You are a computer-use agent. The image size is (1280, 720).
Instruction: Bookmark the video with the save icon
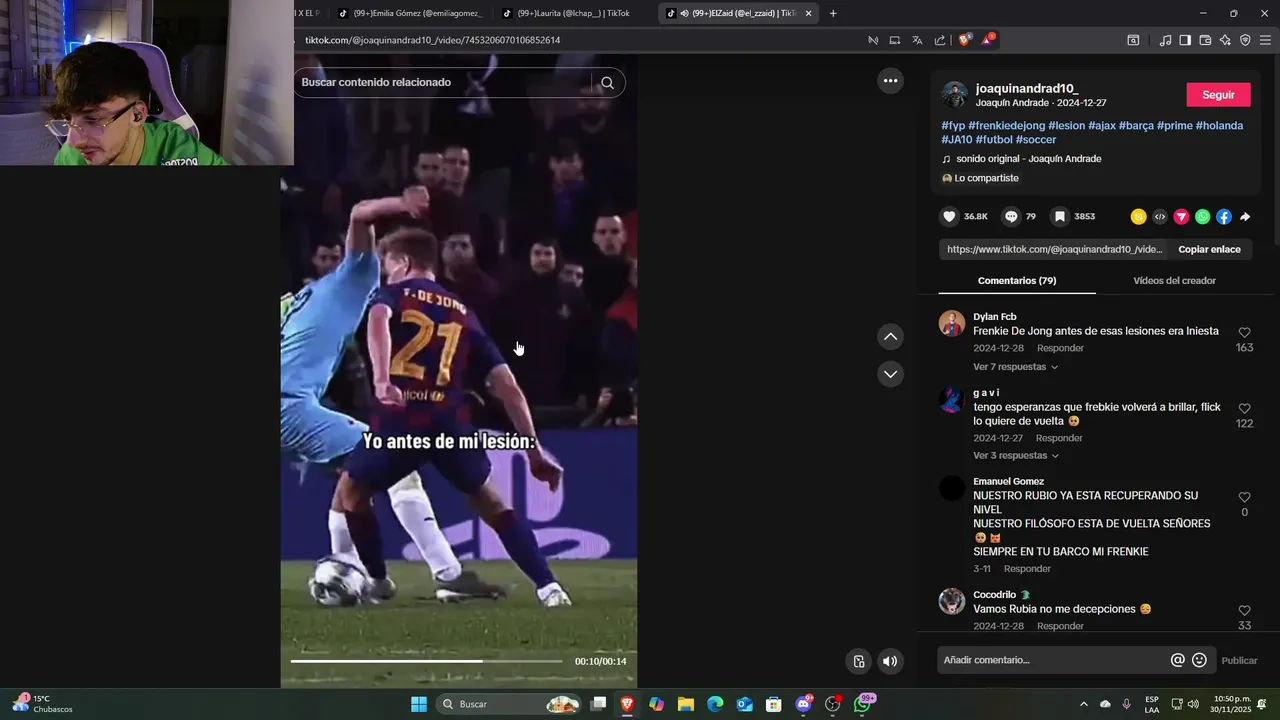tap(1060, 216)
